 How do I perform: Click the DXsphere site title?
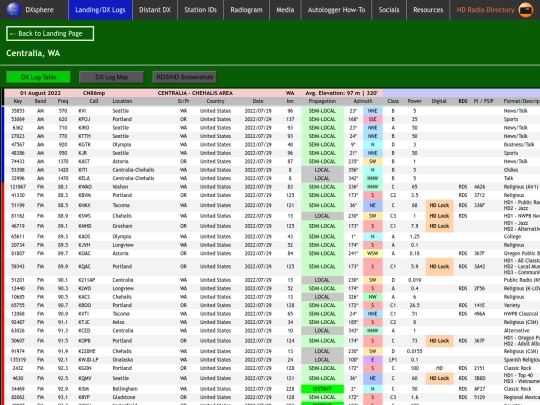coord(39,10)
